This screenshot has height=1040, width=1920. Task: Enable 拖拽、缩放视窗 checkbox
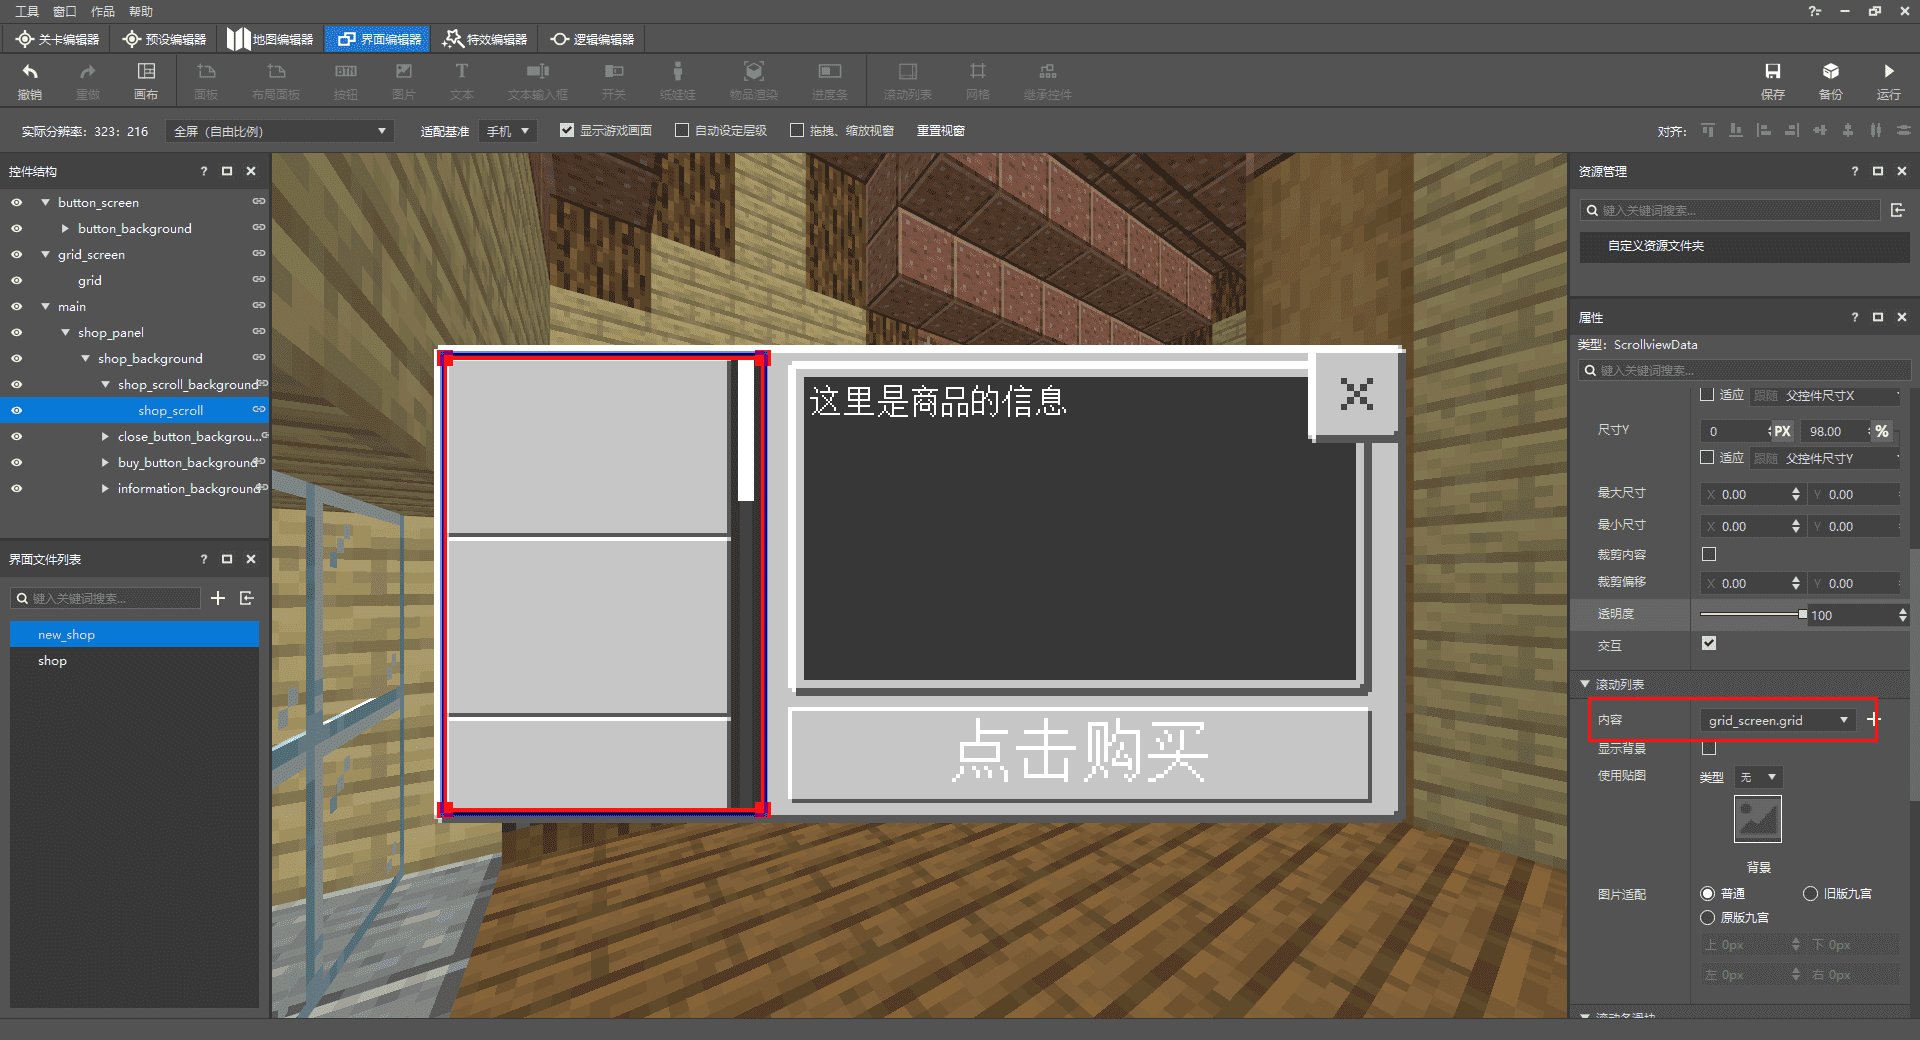click(x=797, y=130)
